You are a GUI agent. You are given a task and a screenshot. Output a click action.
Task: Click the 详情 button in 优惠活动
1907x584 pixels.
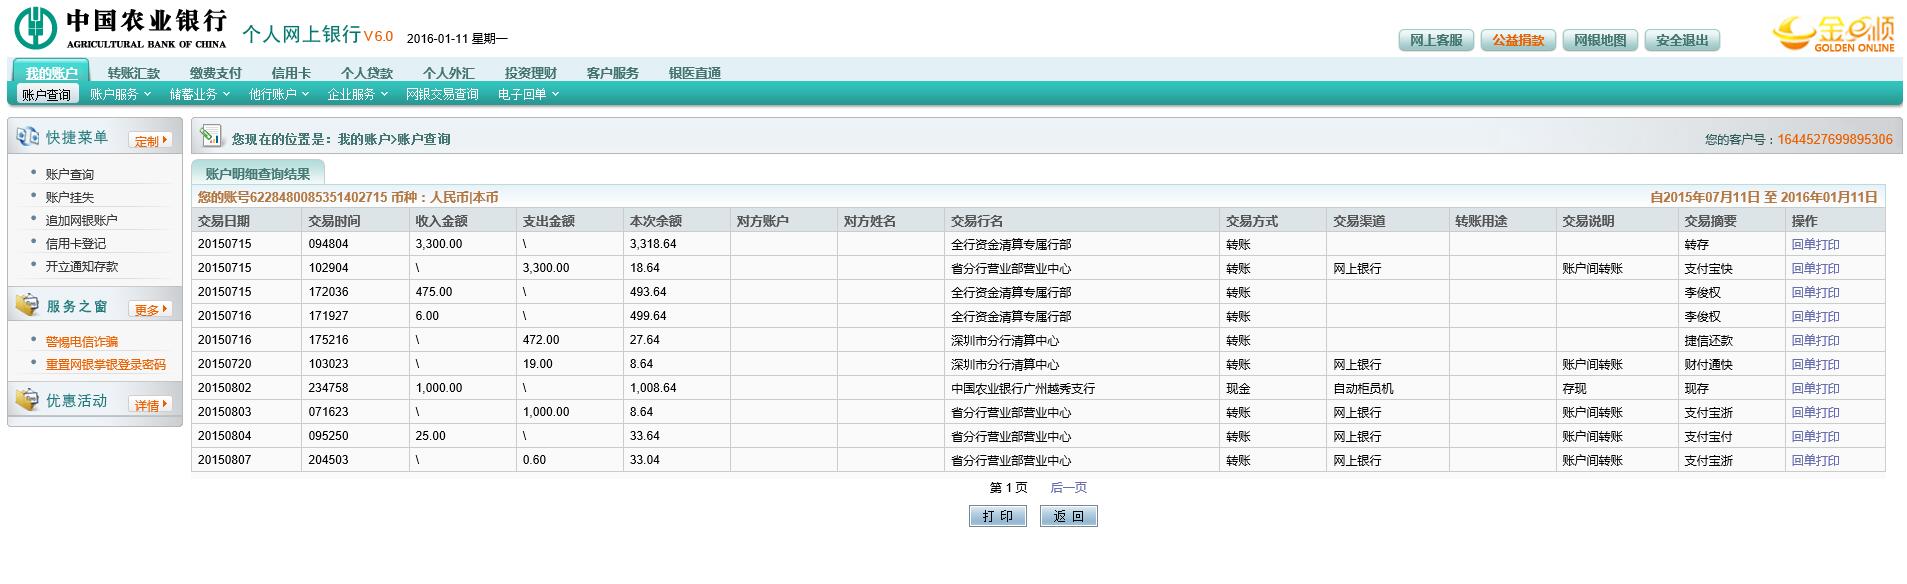click(150, 405)
